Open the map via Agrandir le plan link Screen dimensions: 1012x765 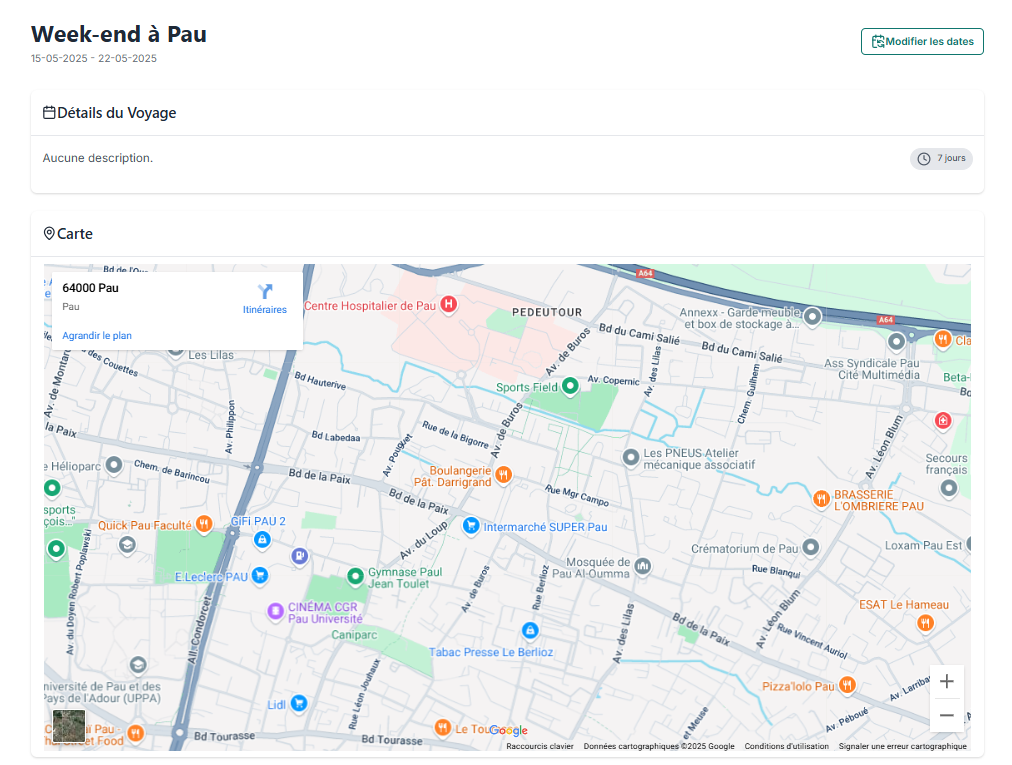click(x=96, y=335)
